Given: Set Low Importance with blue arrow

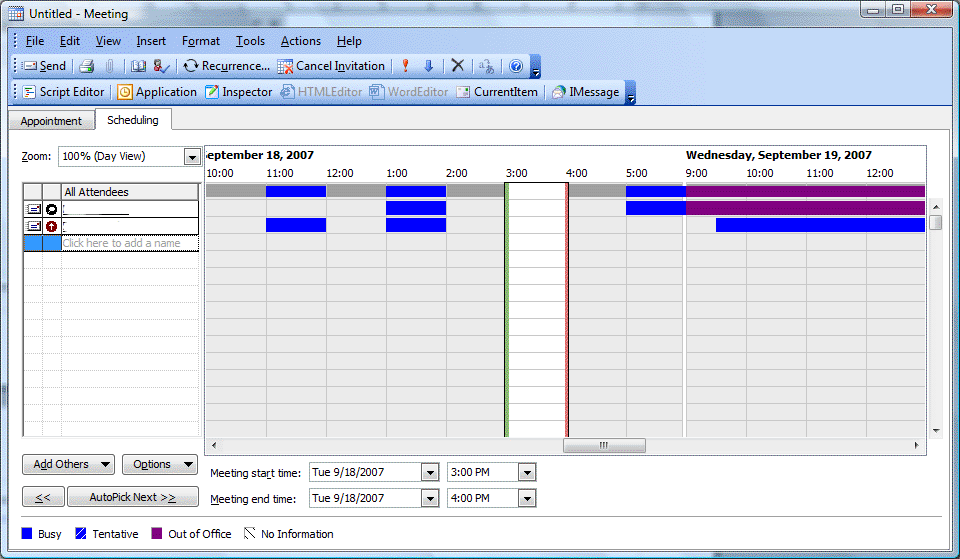Looking at the screenshot, I should [429, 66].
